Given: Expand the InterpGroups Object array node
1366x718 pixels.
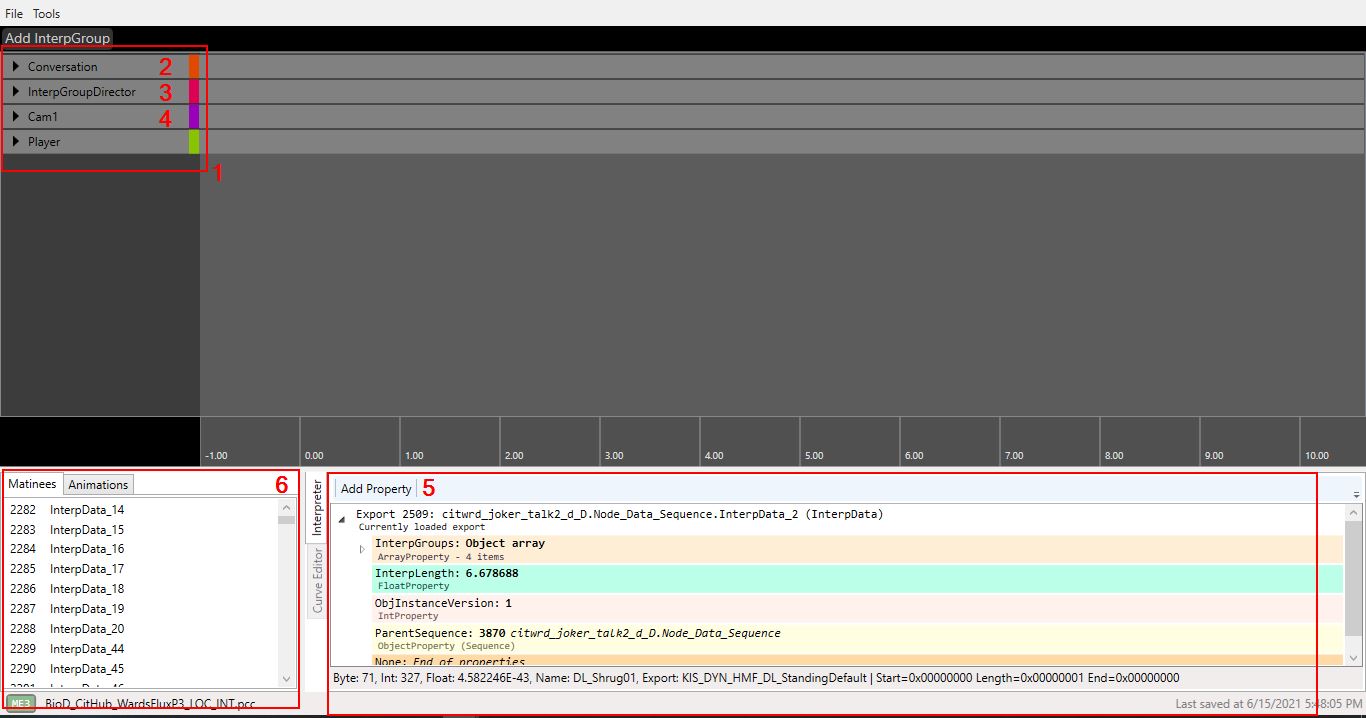Looking at the screenshot, I should 362,549.
